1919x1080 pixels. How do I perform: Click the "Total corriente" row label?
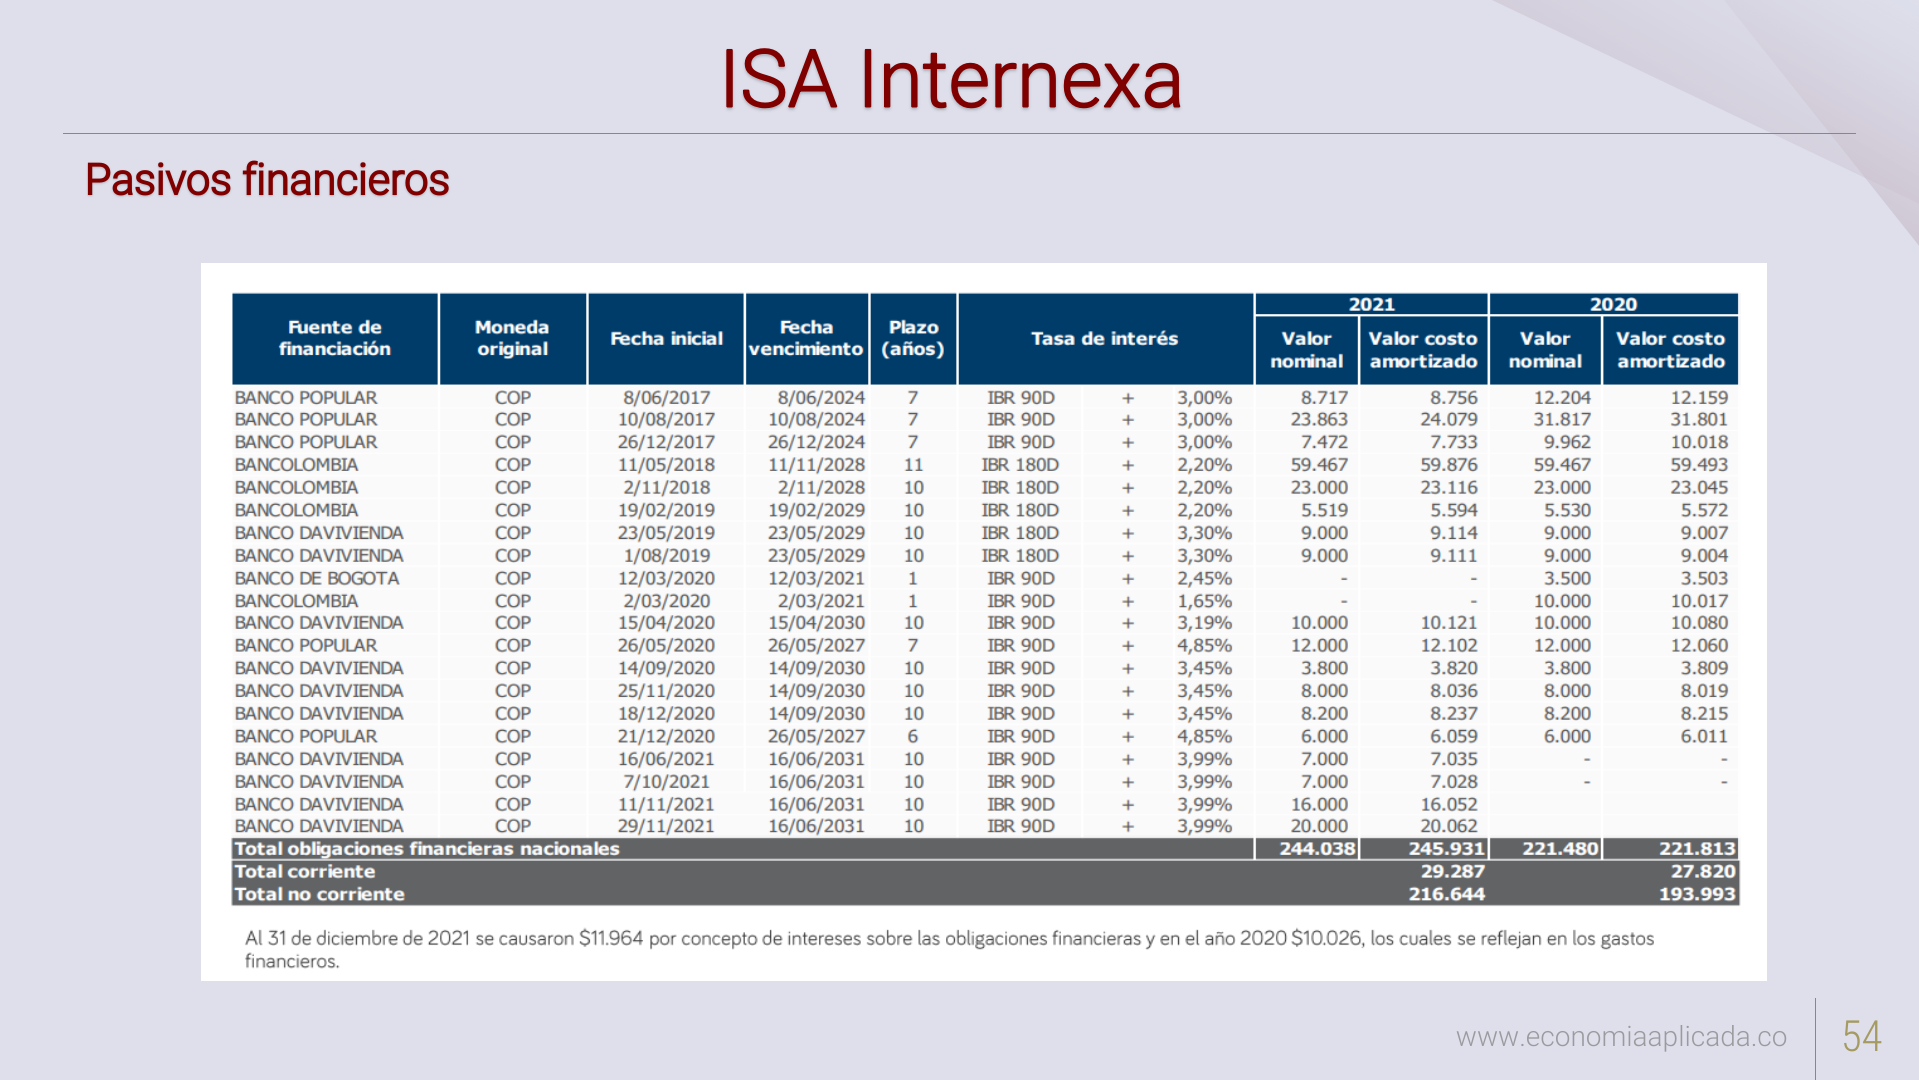coord(305,872)
